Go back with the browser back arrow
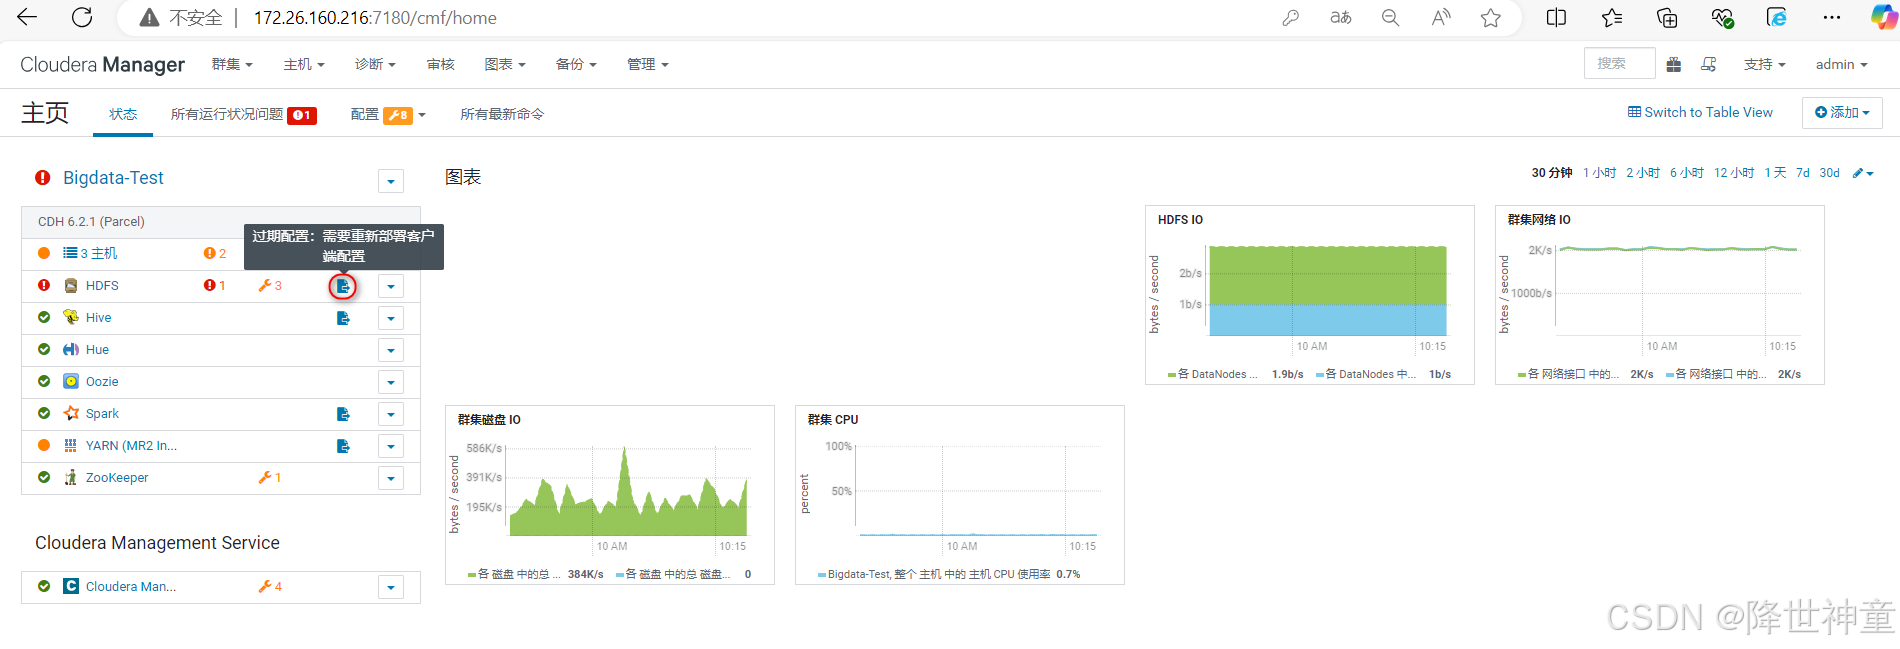 pos(27,17)
